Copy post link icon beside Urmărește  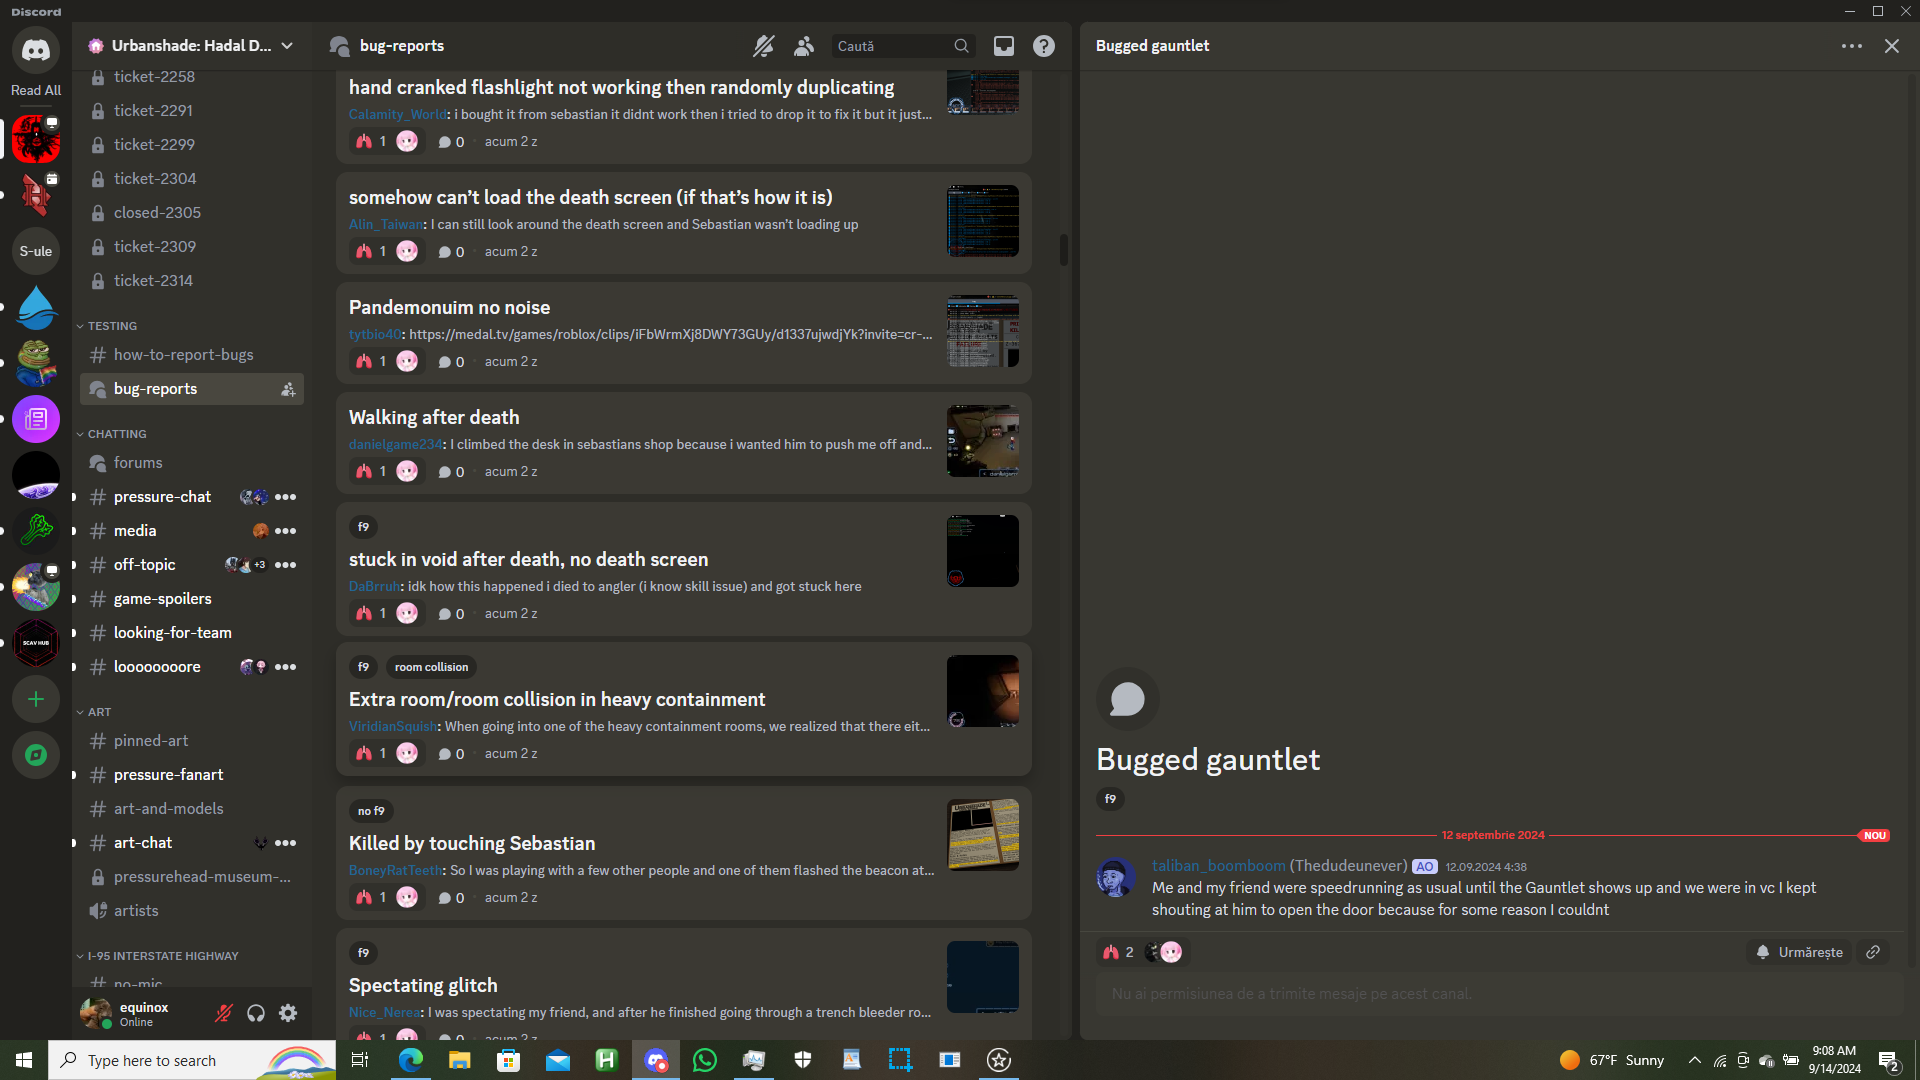click(1873, 952)
